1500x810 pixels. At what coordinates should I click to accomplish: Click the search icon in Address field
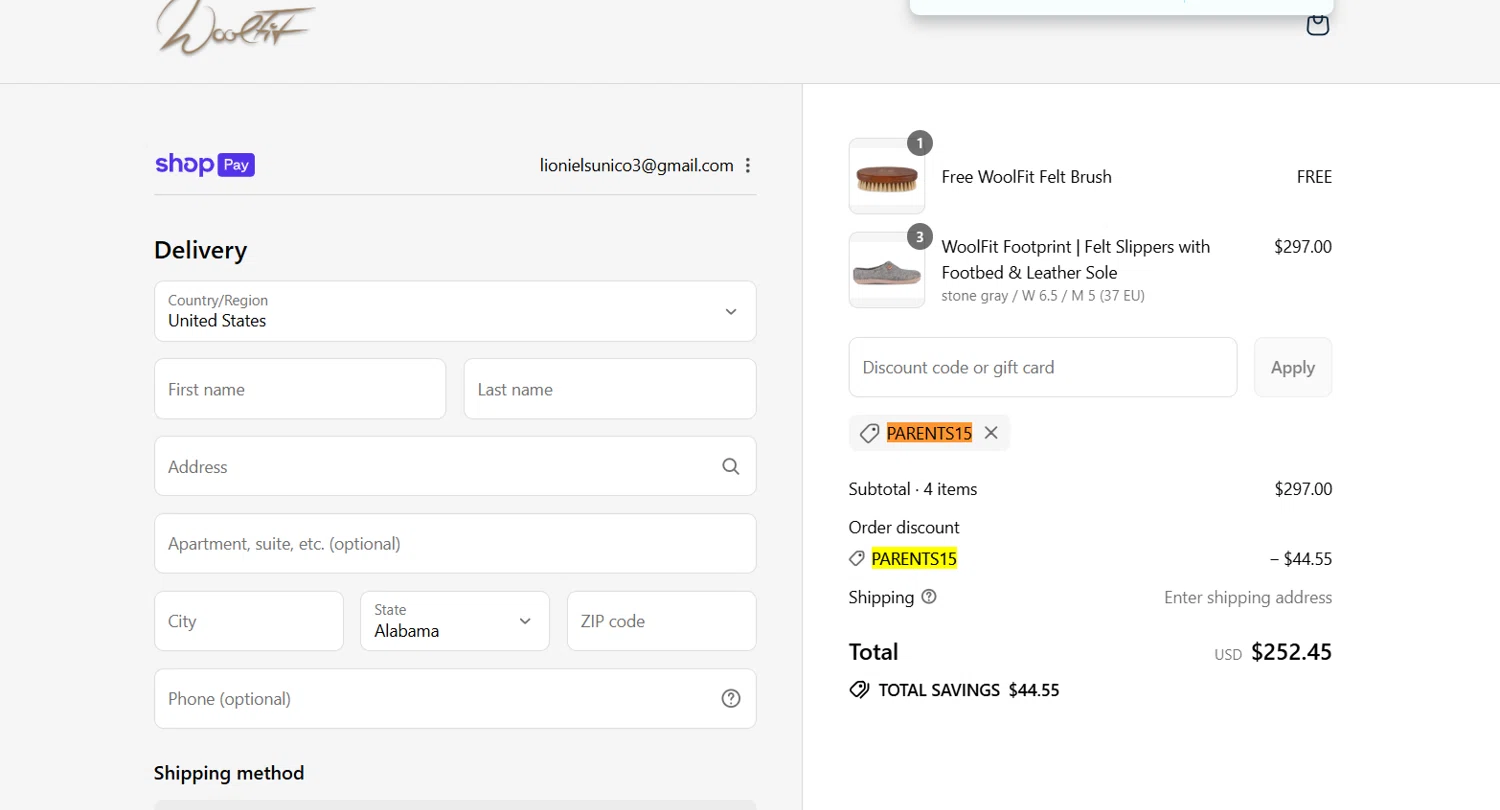point(731,466)
